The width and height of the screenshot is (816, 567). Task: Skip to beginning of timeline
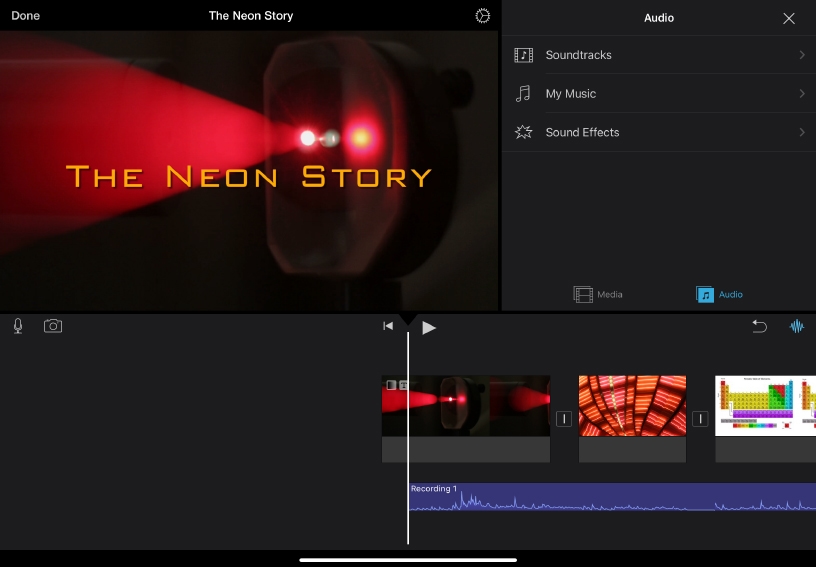388,326
